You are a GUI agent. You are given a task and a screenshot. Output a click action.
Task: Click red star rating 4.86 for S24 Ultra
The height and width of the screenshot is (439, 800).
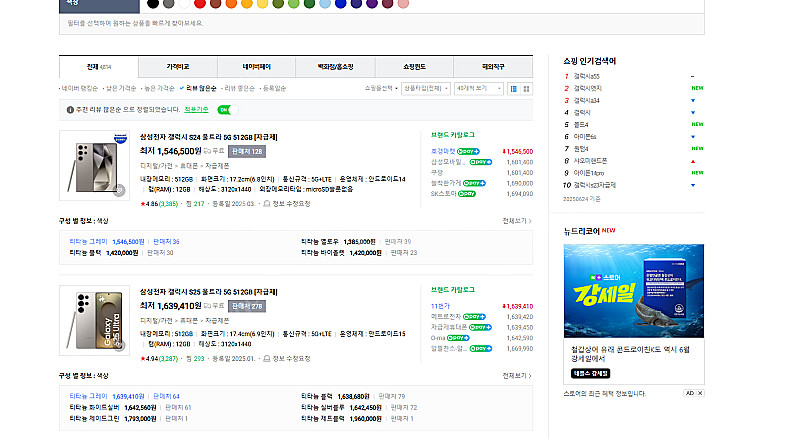click(143, 204)
